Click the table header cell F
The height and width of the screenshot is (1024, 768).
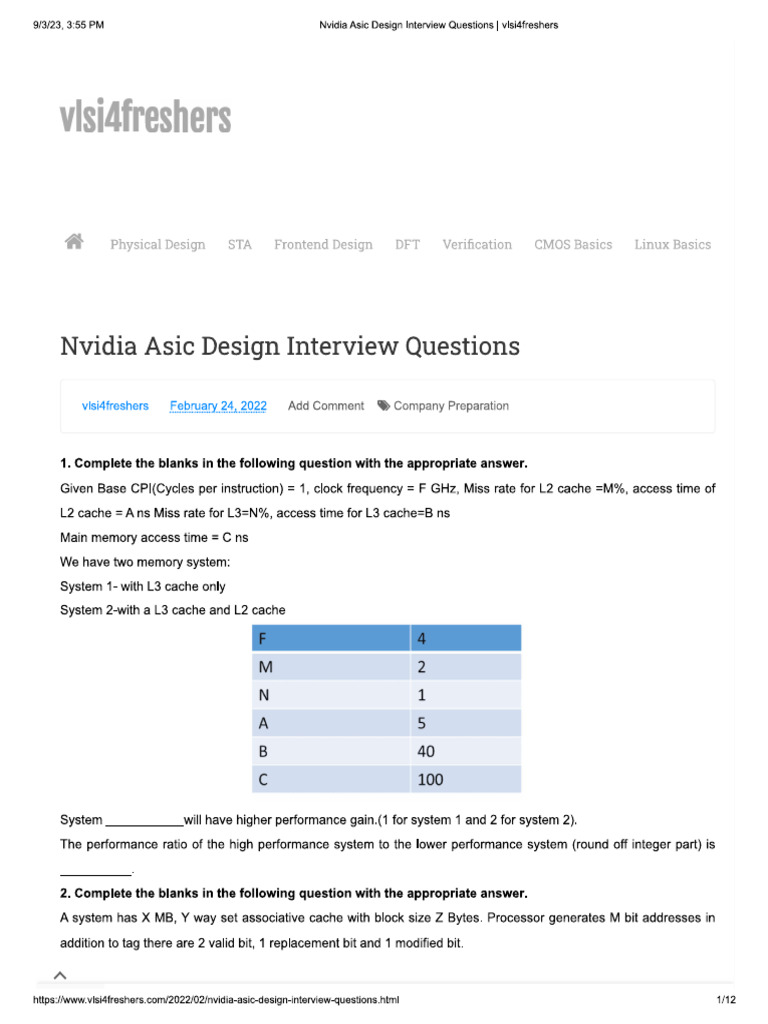pyautogui.click(x=331, y=638)
